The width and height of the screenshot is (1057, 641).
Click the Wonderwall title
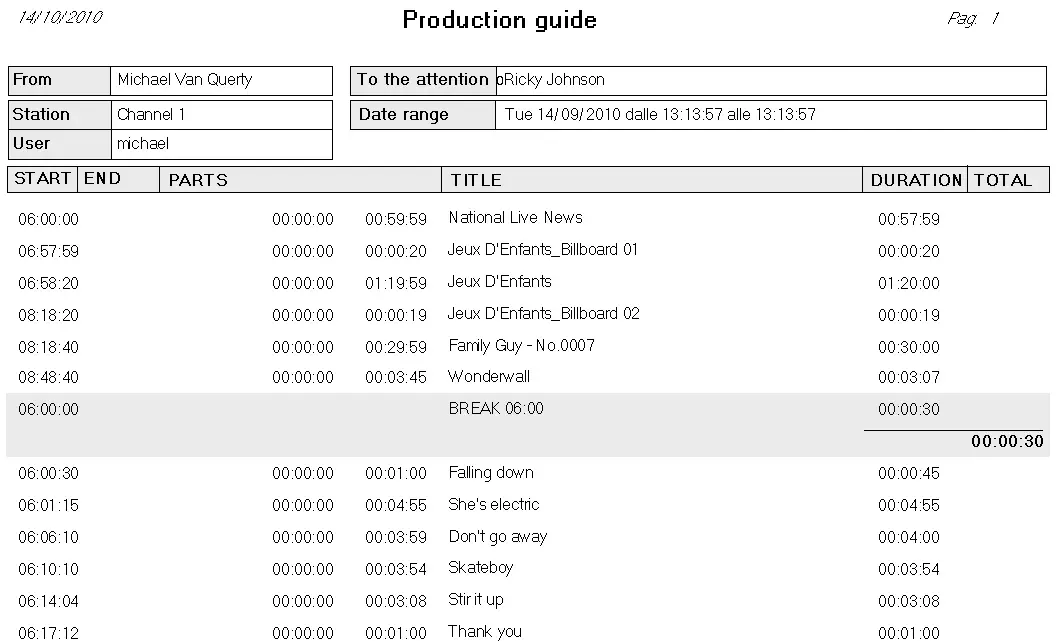click(x=489, y=377)
